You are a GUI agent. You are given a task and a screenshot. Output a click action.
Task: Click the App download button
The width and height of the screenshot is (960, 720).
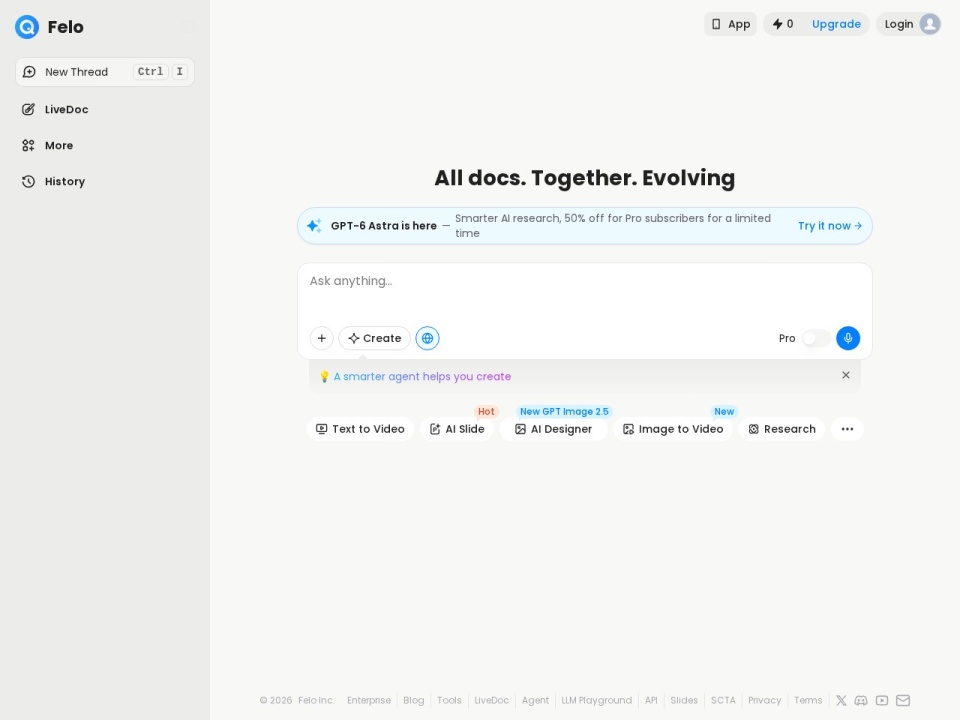coord(730,24)
